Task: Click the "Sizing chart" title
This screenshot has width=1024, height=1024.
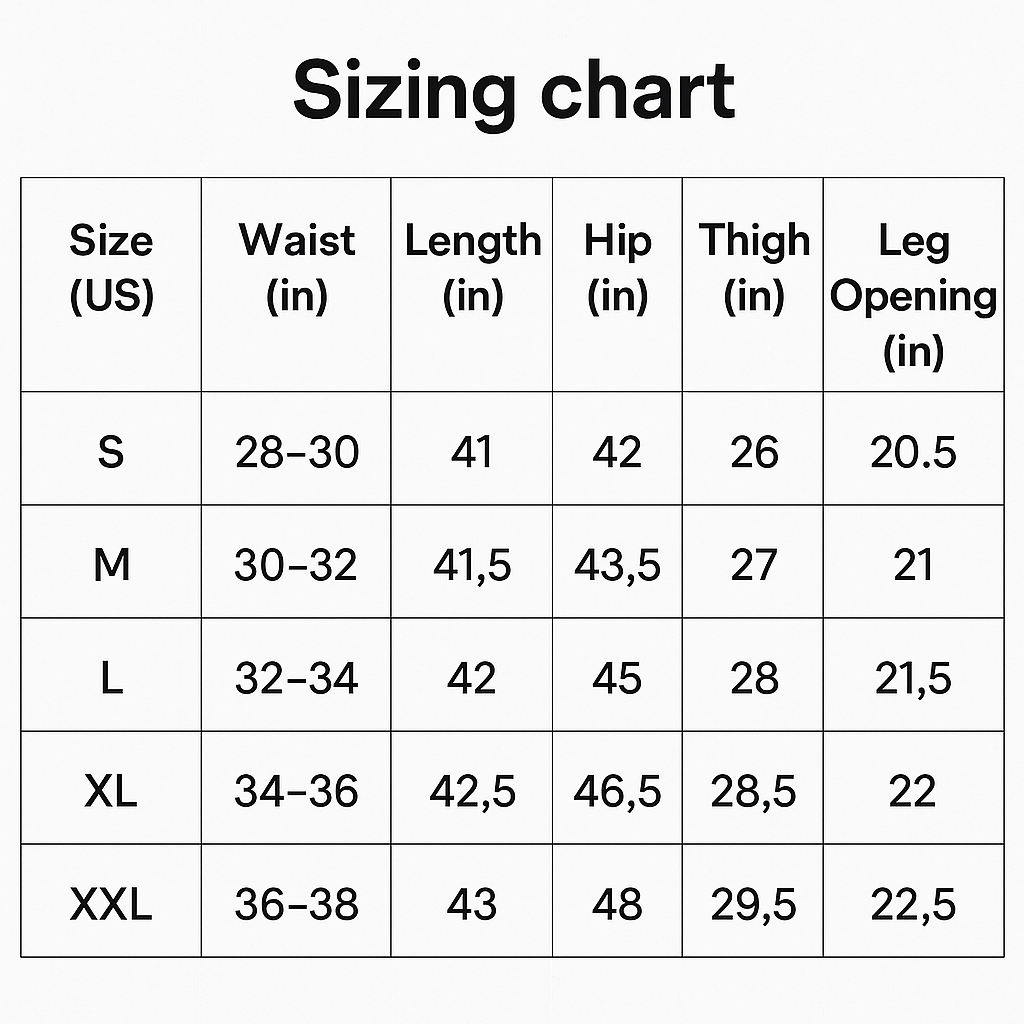Action: tap(513, 92)
